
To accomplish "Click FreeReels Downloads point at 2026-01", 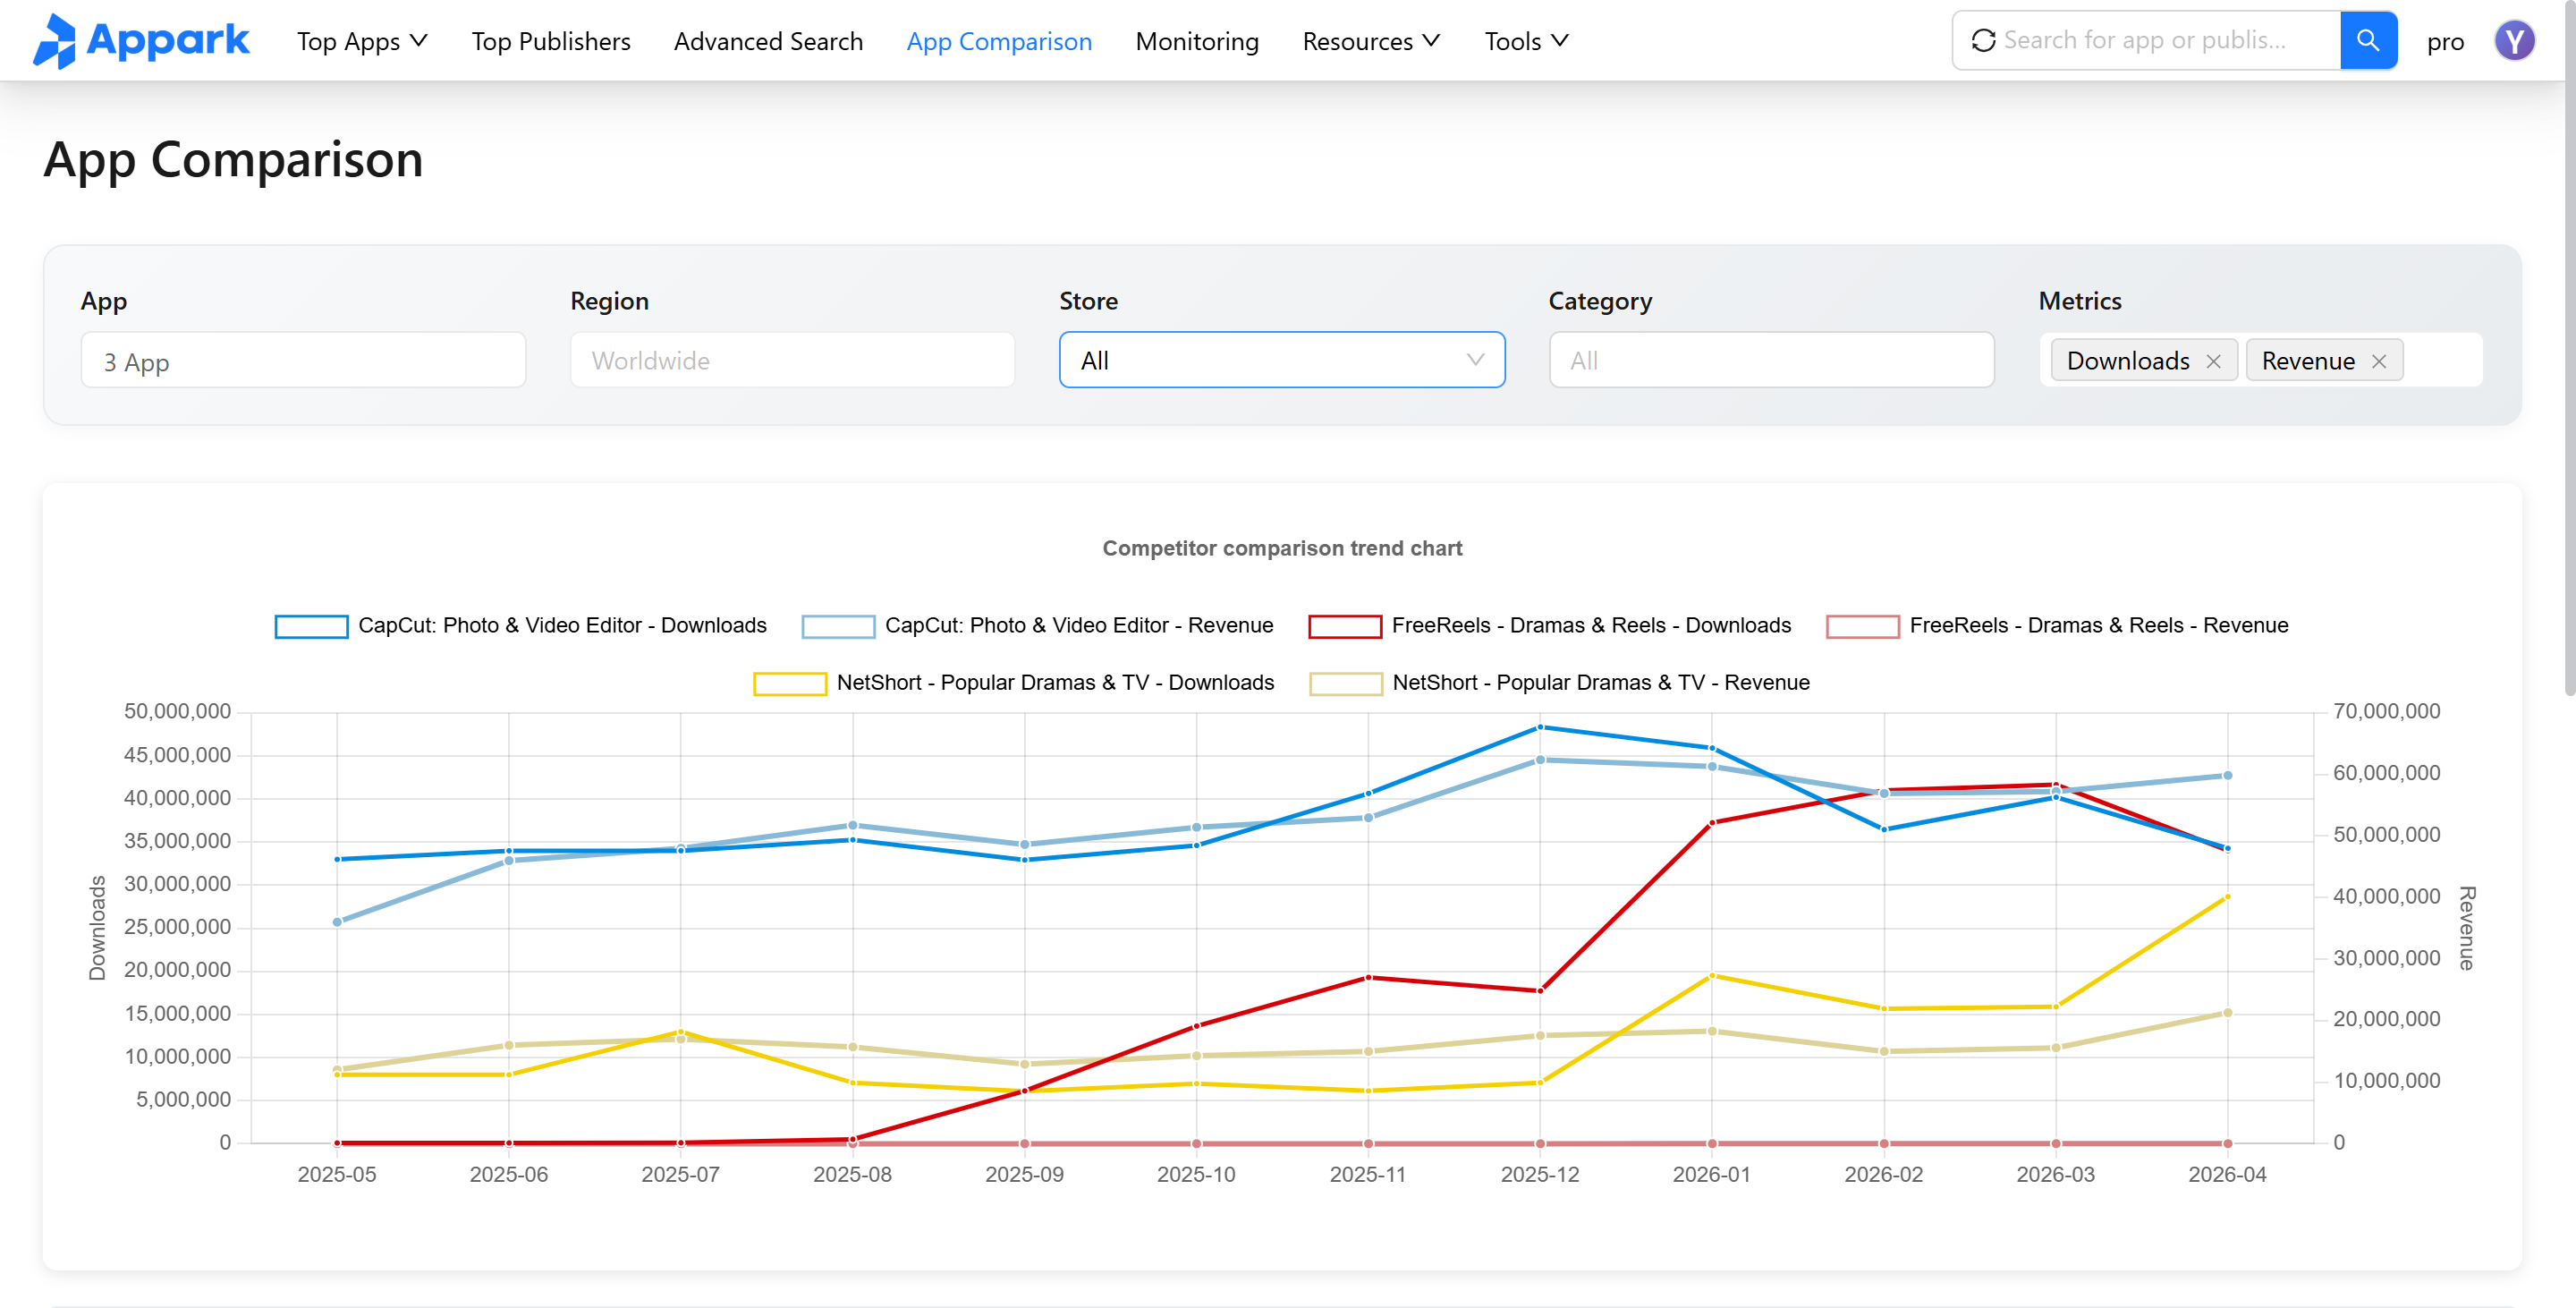I will coord(1712,823).
